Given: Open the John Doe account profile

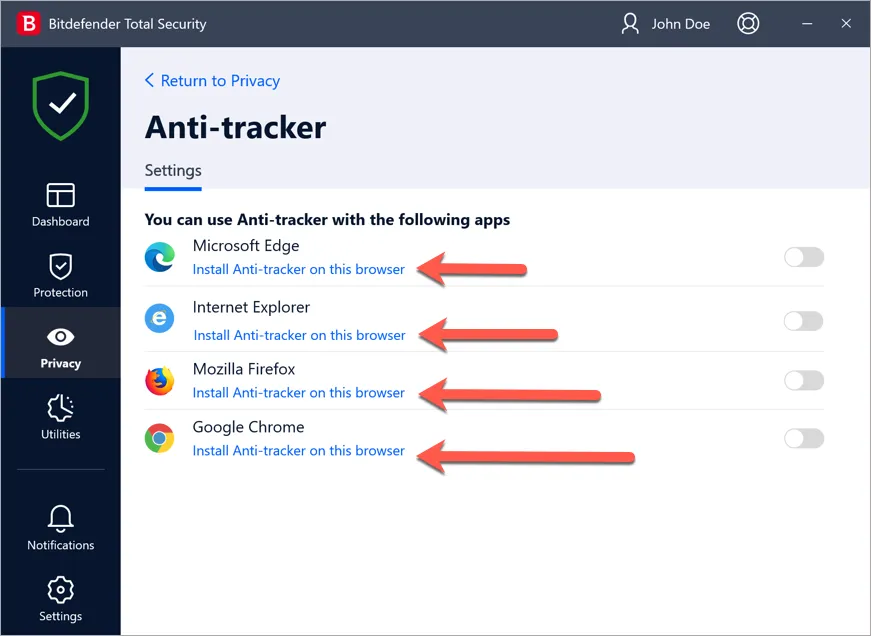Looking at the screenshot, I should coord(666,23).
